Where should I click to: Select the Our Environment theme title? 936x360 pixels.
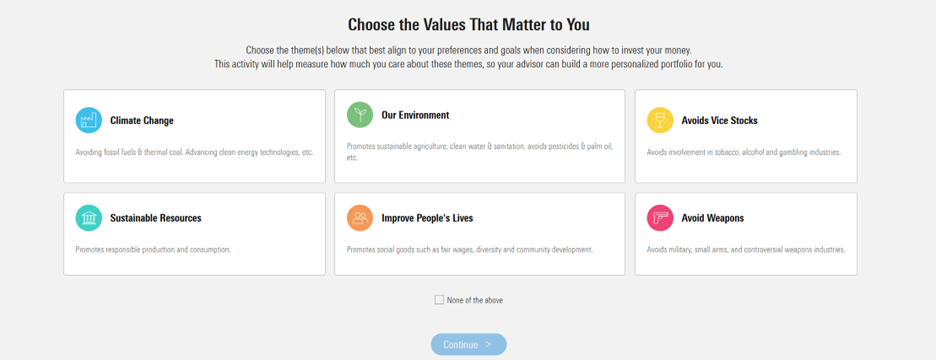point(415,115)
